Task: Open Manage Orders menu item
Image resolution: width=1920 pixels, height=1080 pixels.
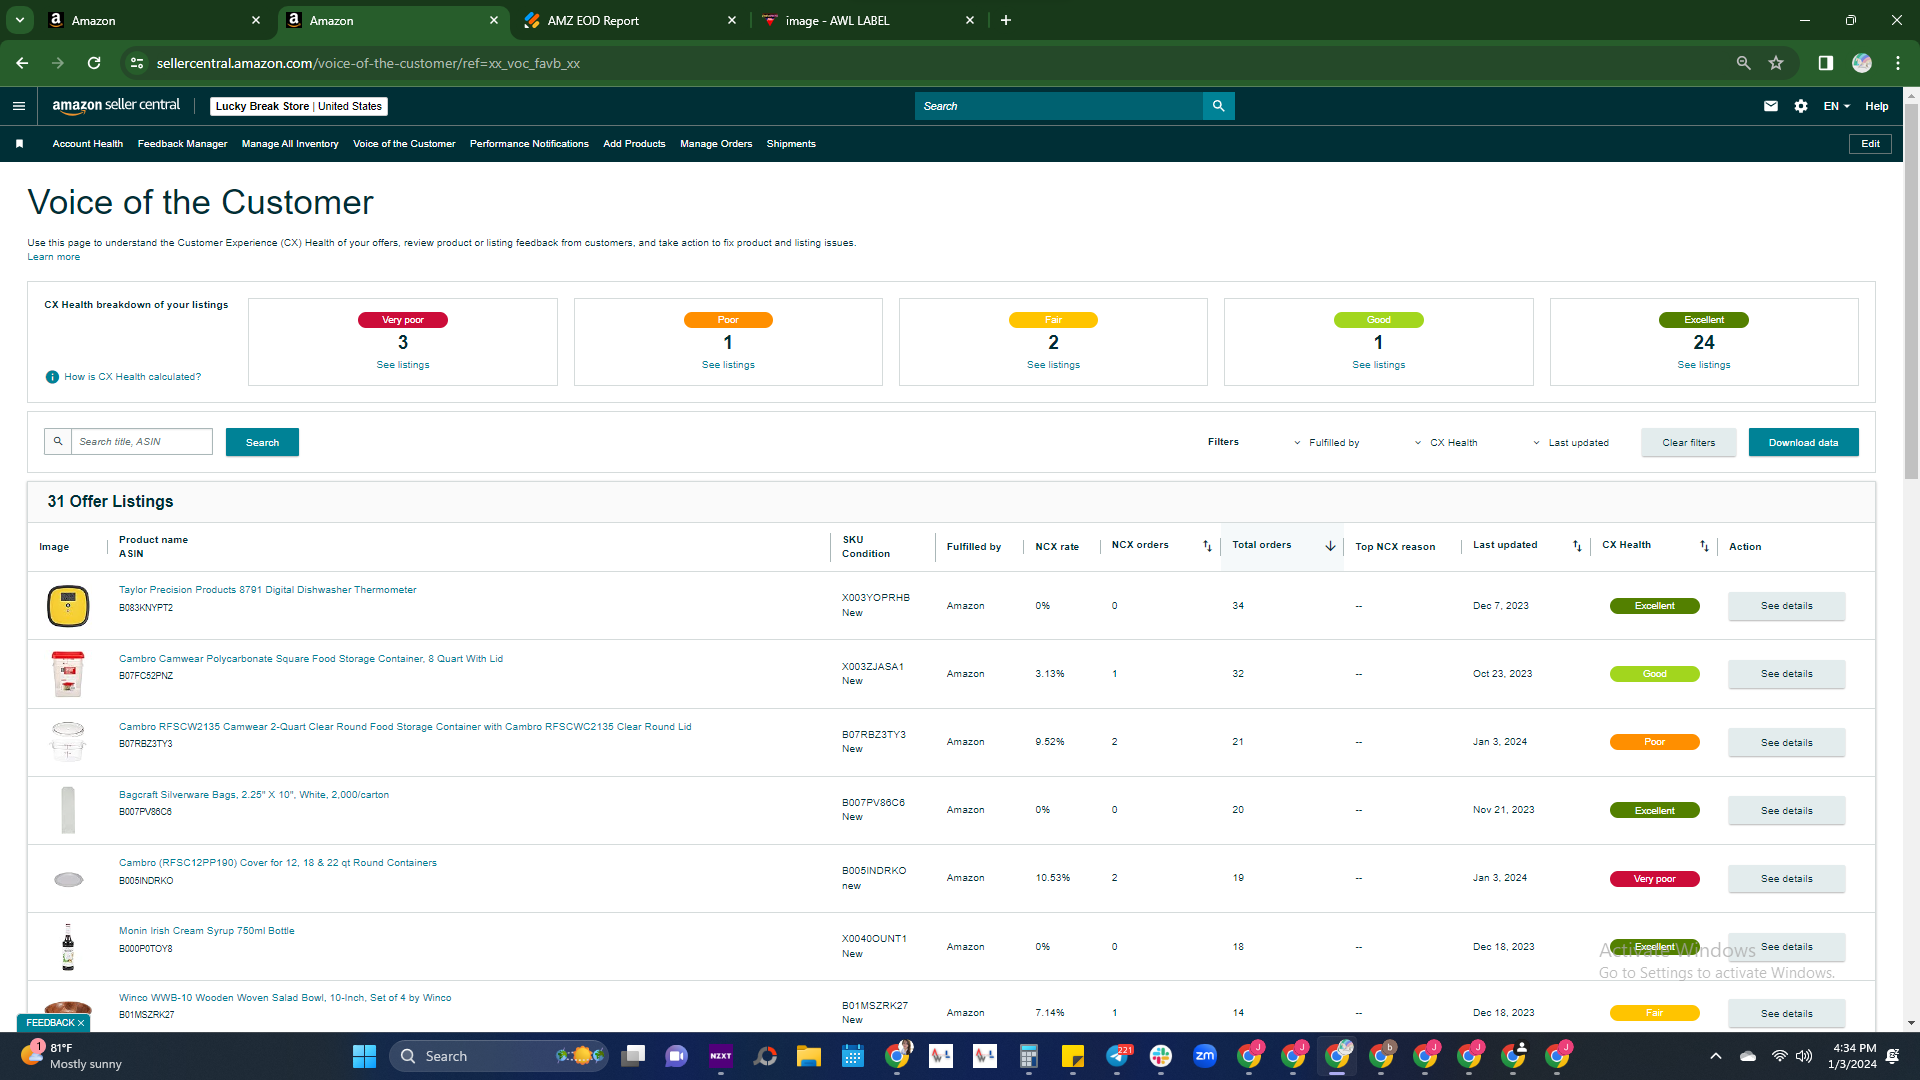Action: pos(716,144)
